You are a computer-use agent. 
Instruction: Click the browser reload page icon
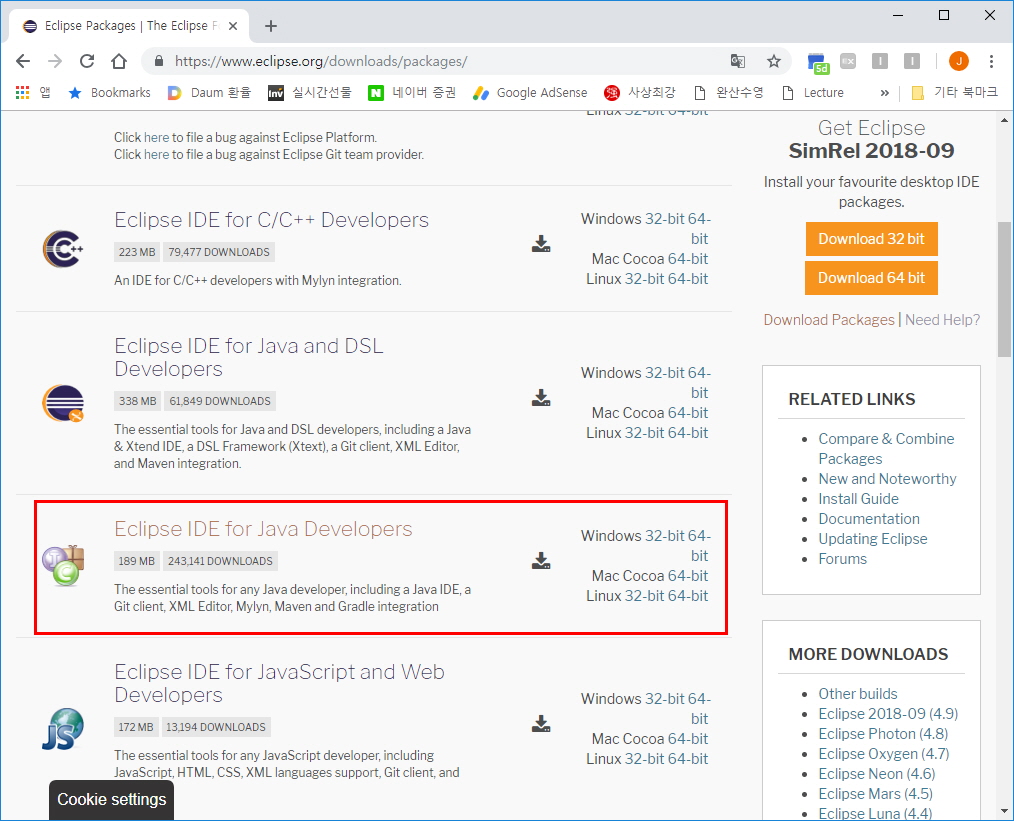(x=87, y=61)
